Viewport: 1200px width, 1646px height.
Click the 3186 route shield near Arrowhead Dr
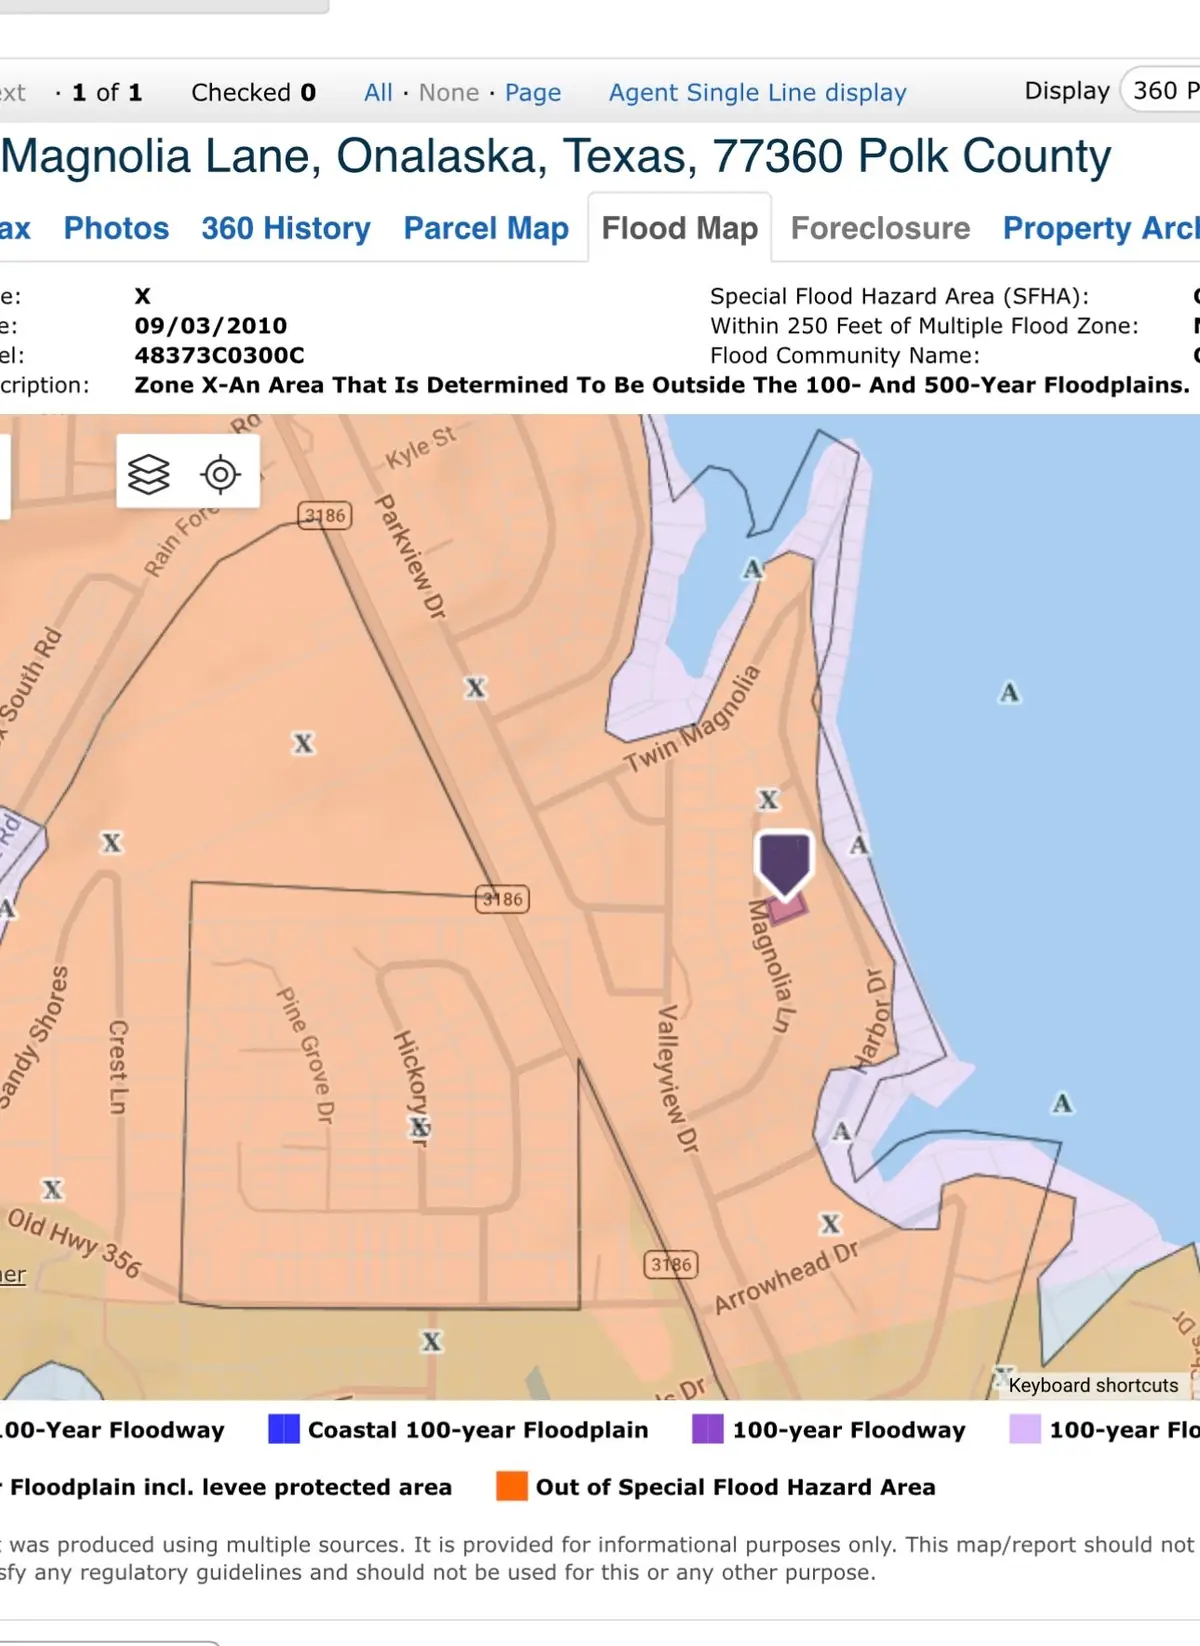point(670,1265)
